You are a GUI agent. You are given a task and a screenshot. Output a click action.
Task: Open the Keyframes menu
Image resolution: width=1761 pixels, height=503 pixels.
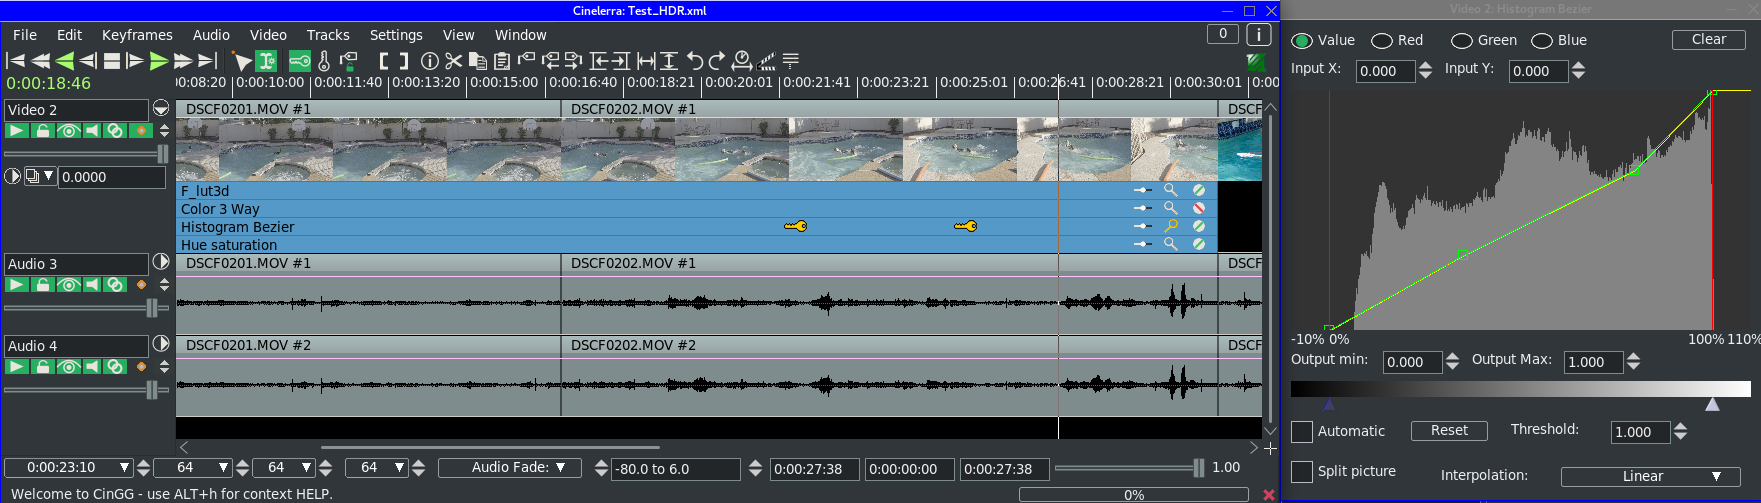(137, 35)
